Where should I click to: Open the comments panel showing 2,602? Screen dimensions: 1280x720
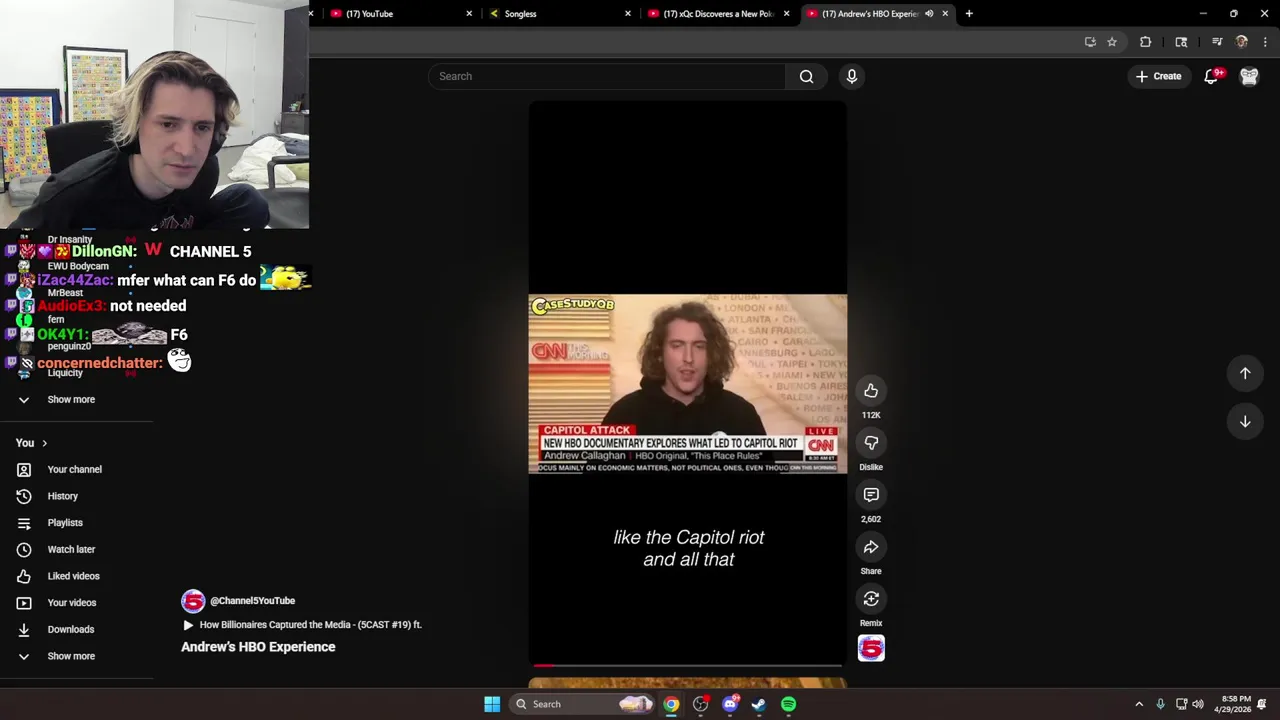871,495
